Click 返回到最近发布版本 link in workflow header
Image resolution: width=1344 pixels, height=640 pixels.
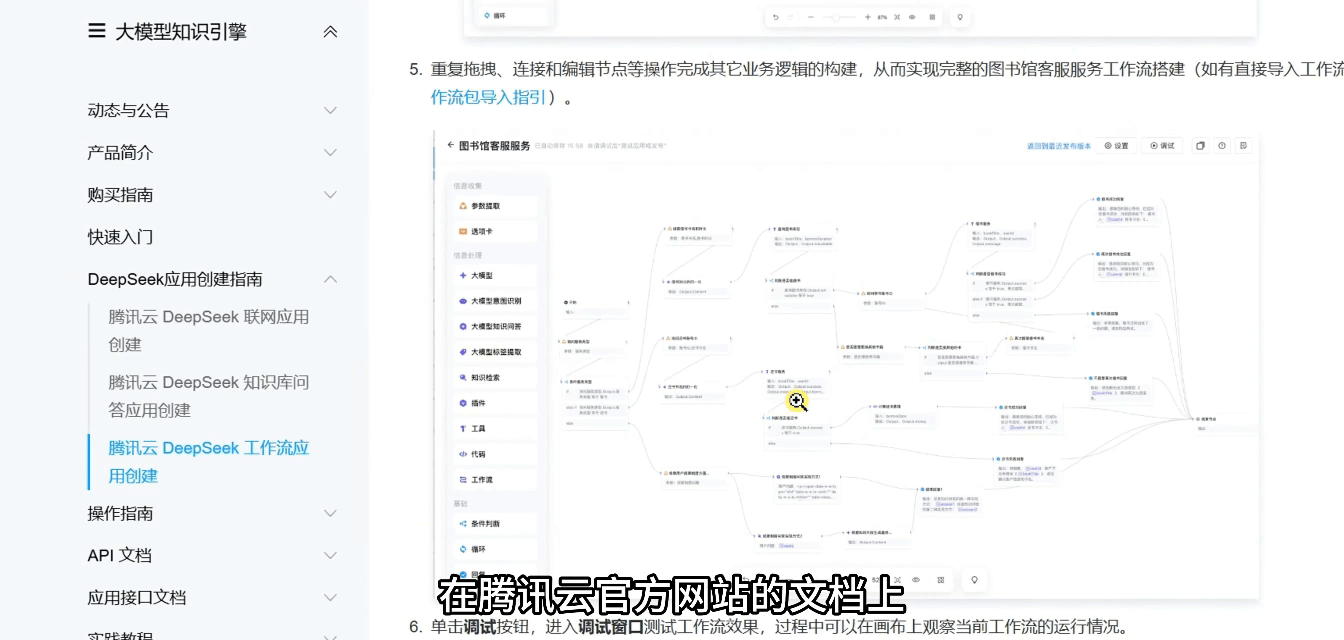[1059, 146]
